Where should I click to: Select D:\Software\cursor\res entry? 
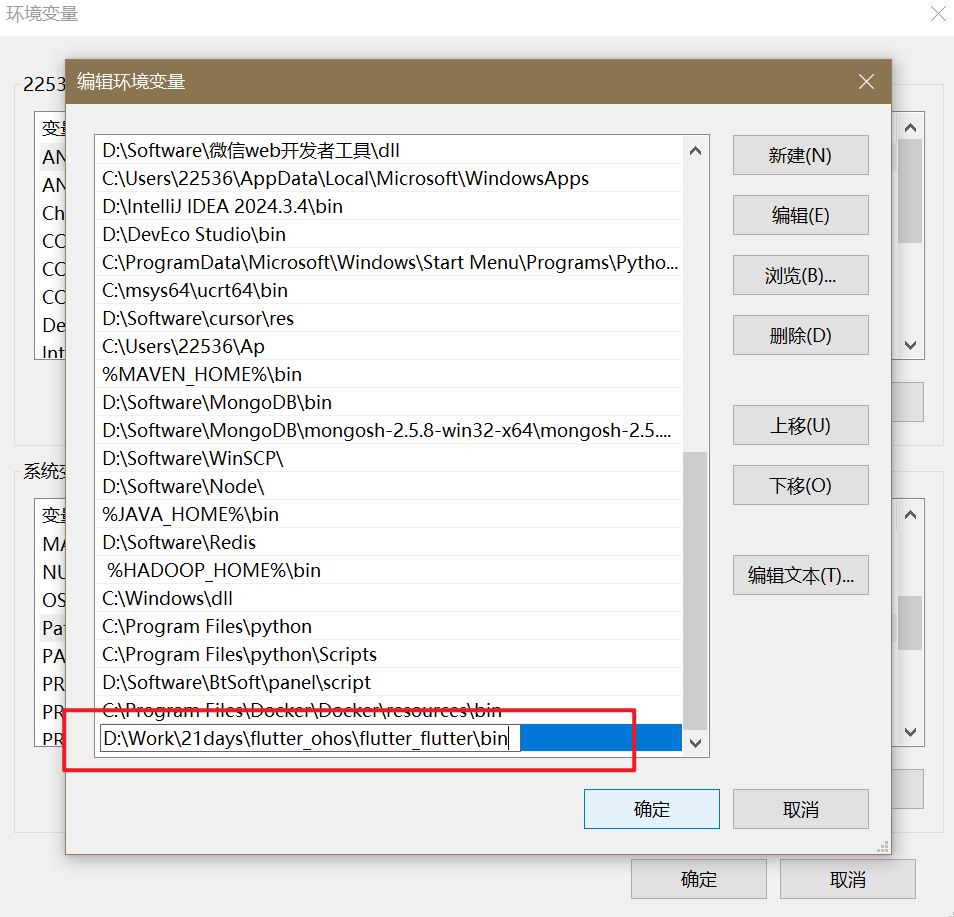[x=389, y=318]
